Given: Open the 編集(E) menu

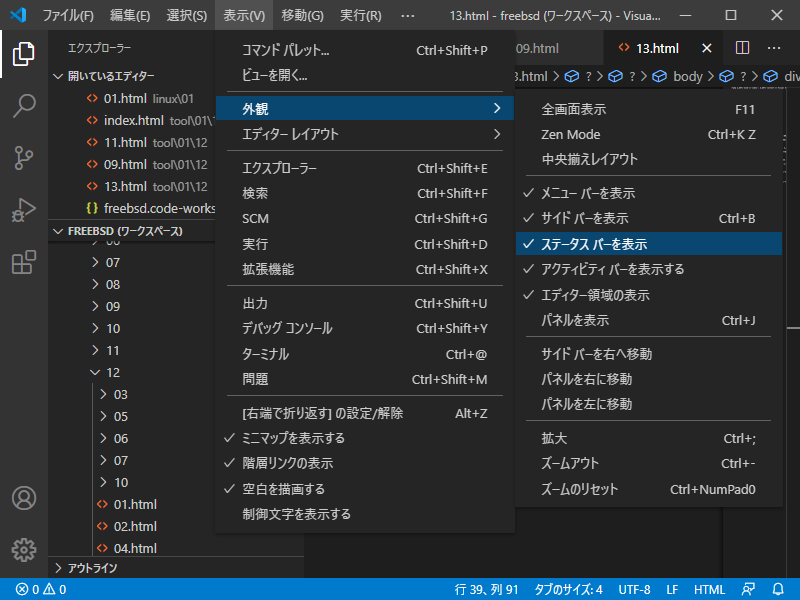Looking at the screenshot, I should (130, 16).
